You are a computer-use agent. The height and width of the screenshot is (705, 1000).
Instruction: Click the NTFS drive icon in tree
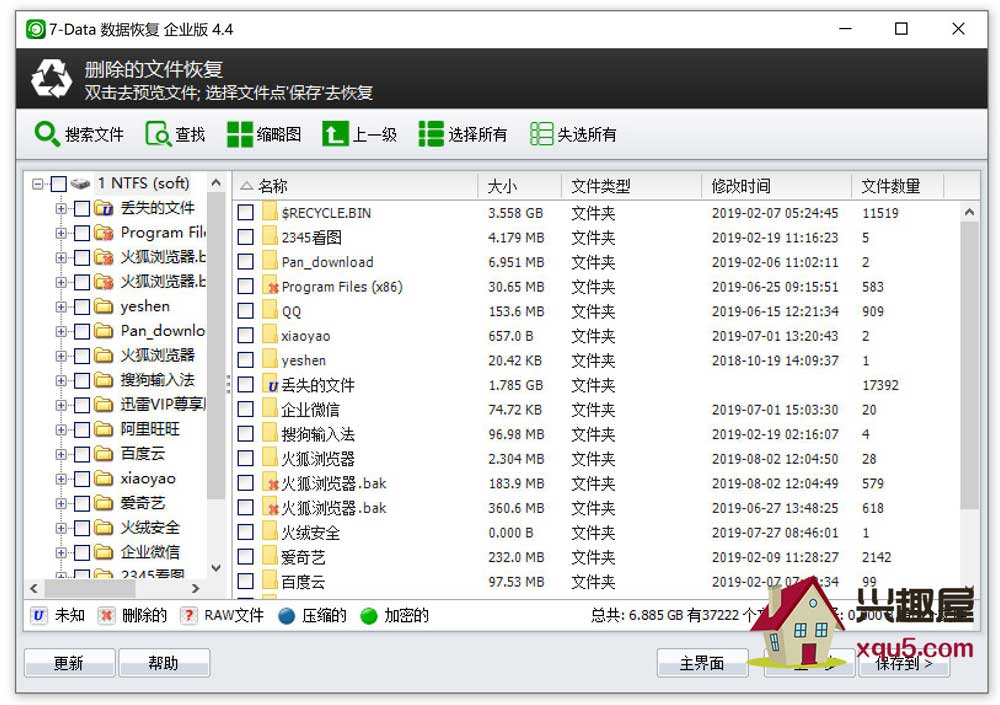pos(80,184)
